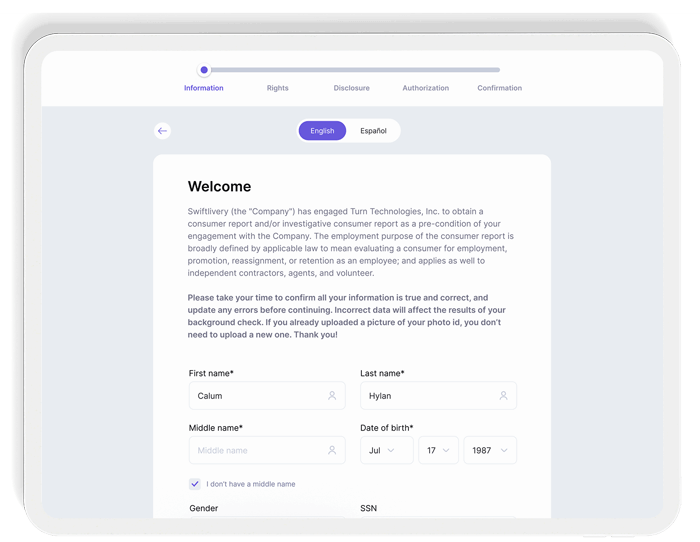This screenshot has width=700, height=542.
Task: Go to the Confirmation step
Action: click(499, 88)
